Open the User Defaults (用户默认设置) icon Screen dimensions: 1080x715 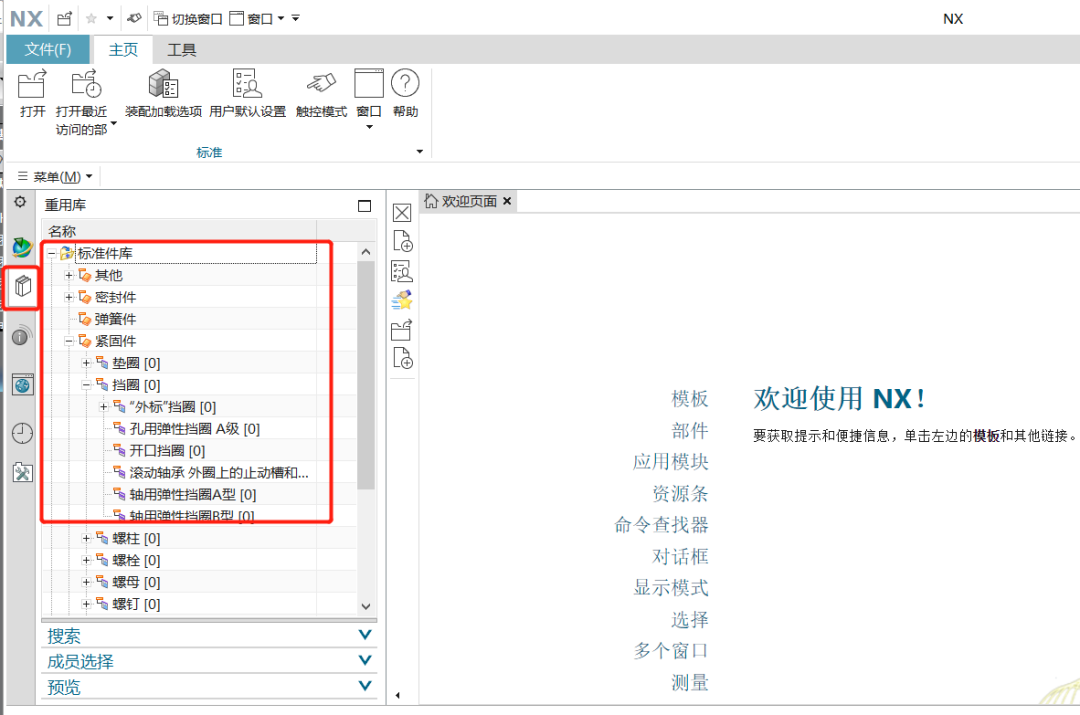247,86
